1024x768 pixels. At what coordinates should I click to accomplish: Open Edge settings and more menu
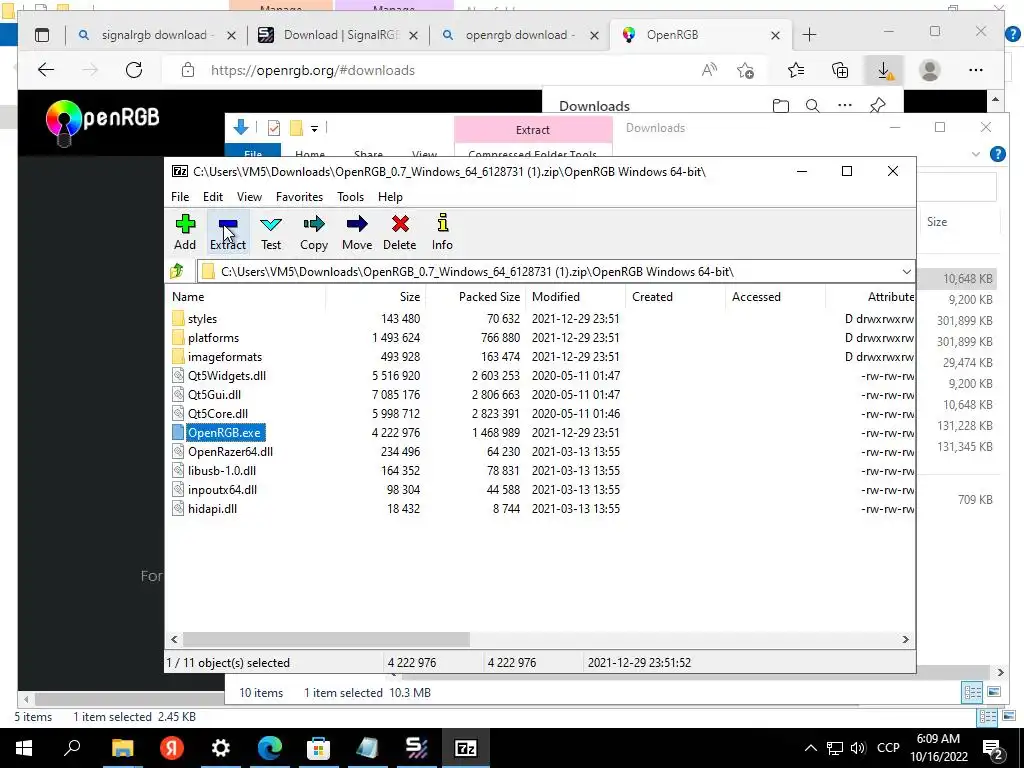pyautogui.click(x=976, y=70)
